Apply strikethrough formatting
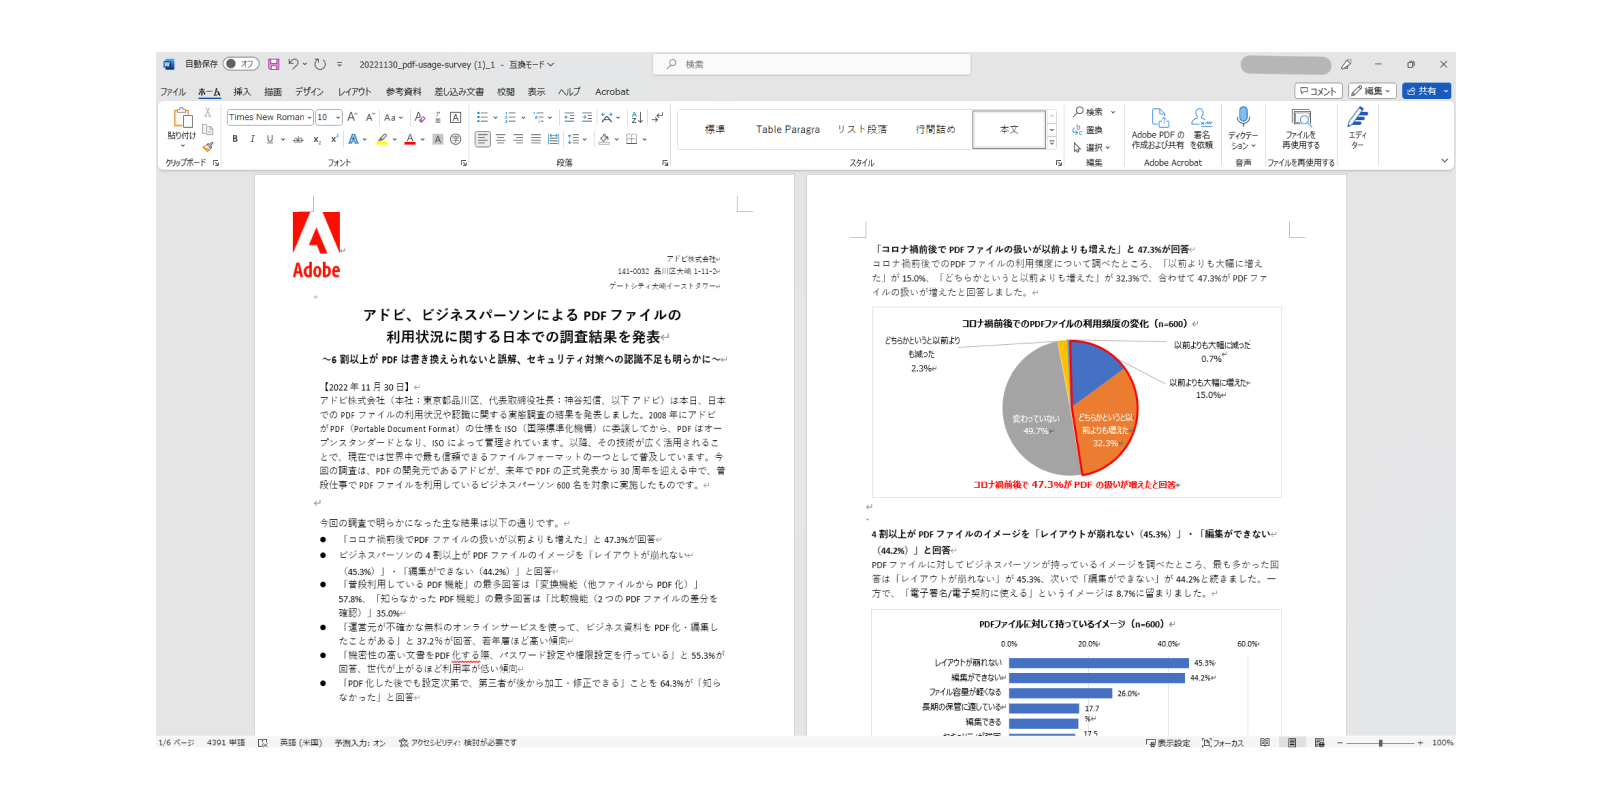 (x=298, y=139)
